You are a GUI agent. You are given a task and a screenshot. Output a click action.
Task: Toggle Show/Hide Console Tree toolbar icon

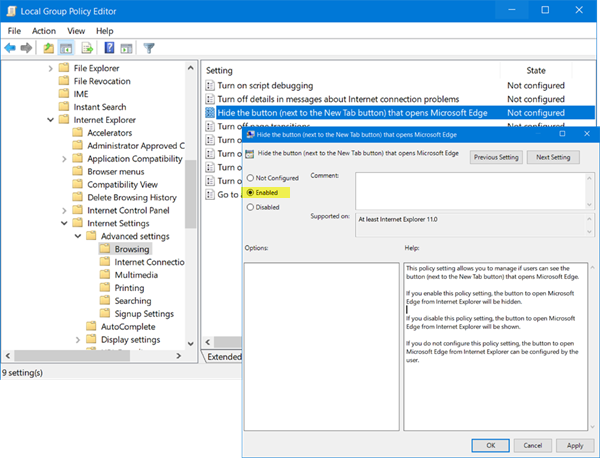[x=66, y=48]
